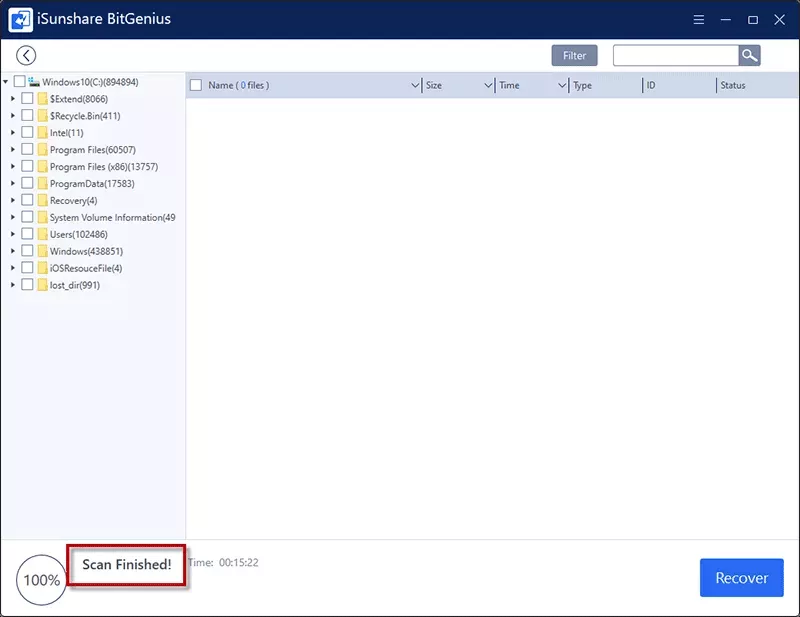Click the $Recycle.Bin folder icon

pyautogui.click(x=43, y=116)
